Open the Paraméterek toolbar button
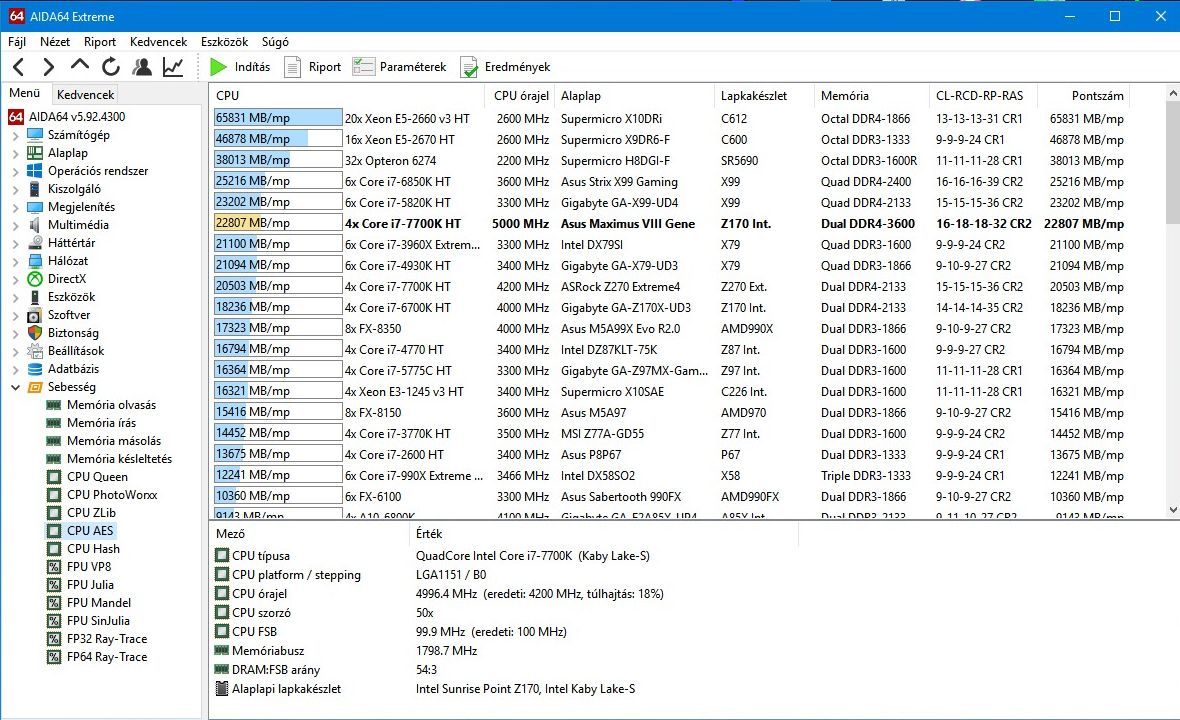The width and height of the screenshot is (1180, 720). [x=400, y=67]
